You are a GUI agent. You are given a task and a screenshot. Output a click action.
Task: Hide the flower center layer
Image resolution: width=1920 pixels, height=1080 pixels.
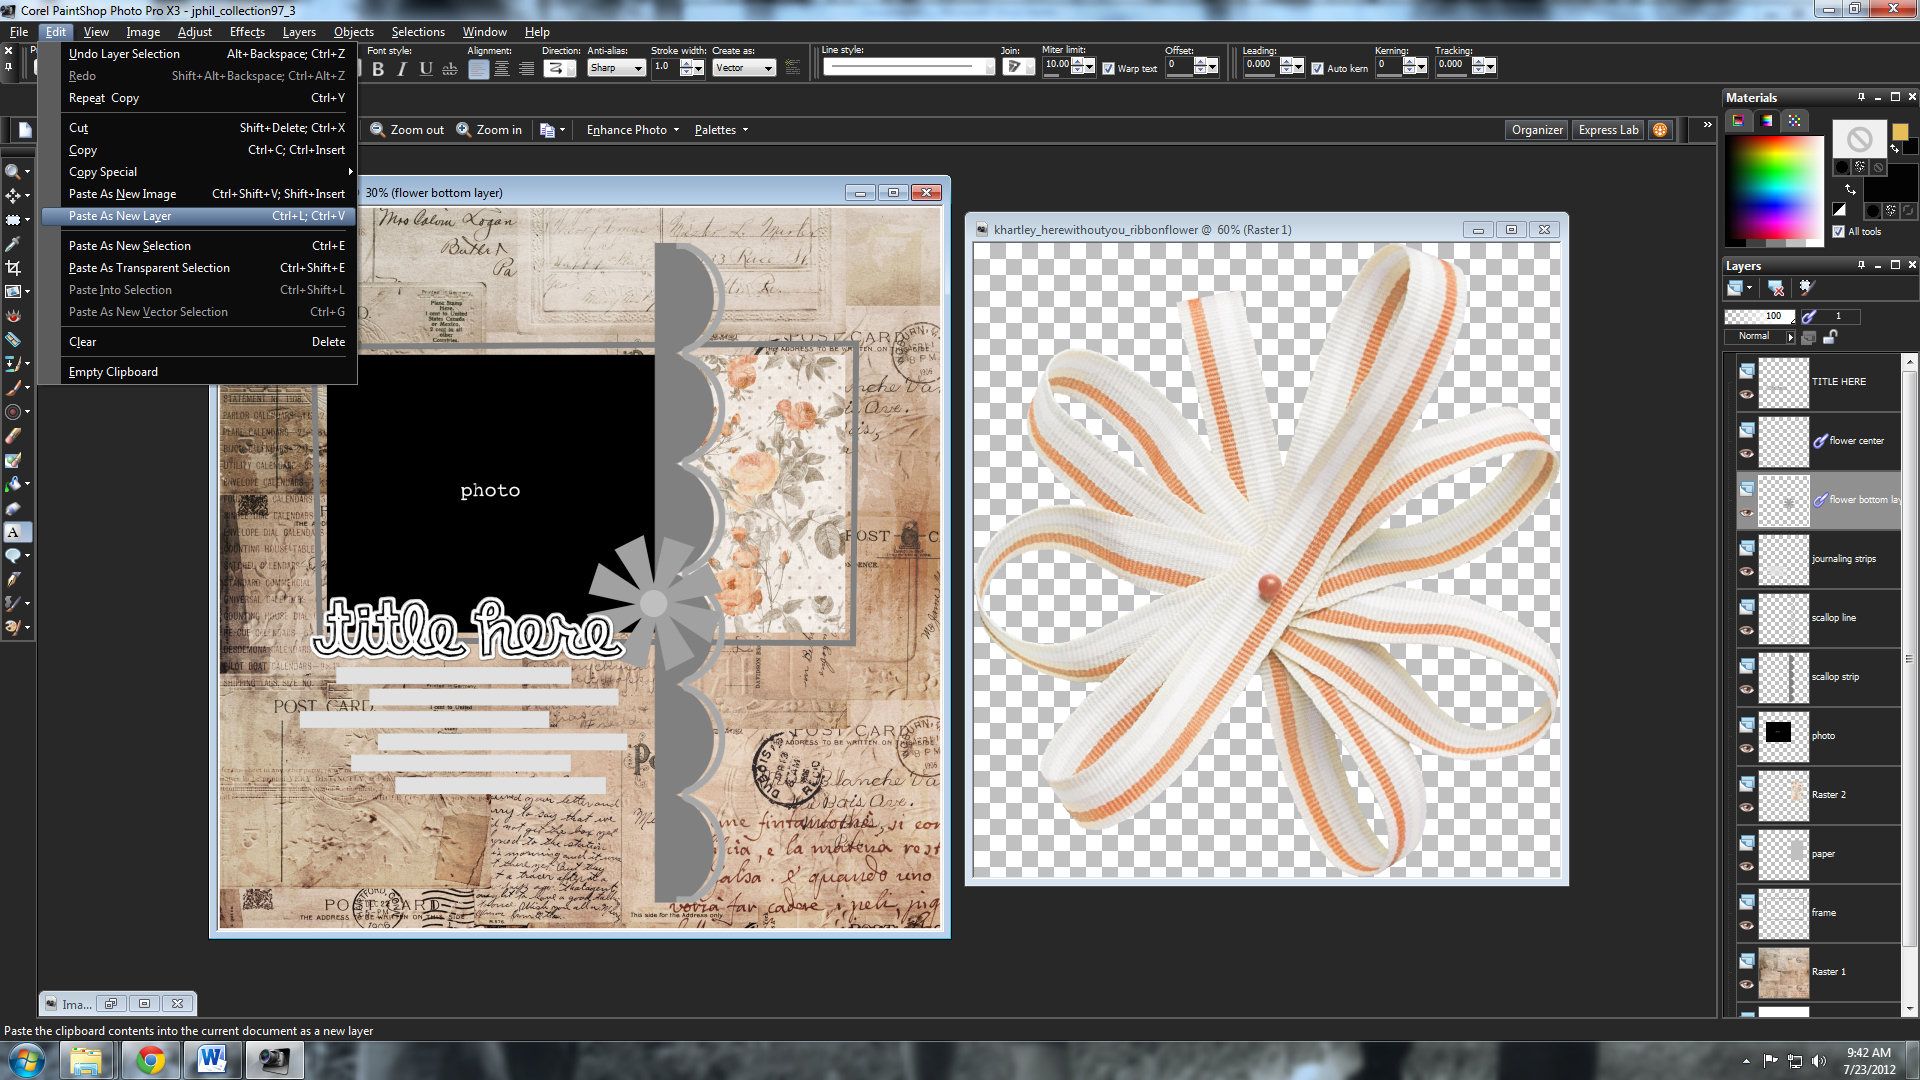click(1746, 453)
